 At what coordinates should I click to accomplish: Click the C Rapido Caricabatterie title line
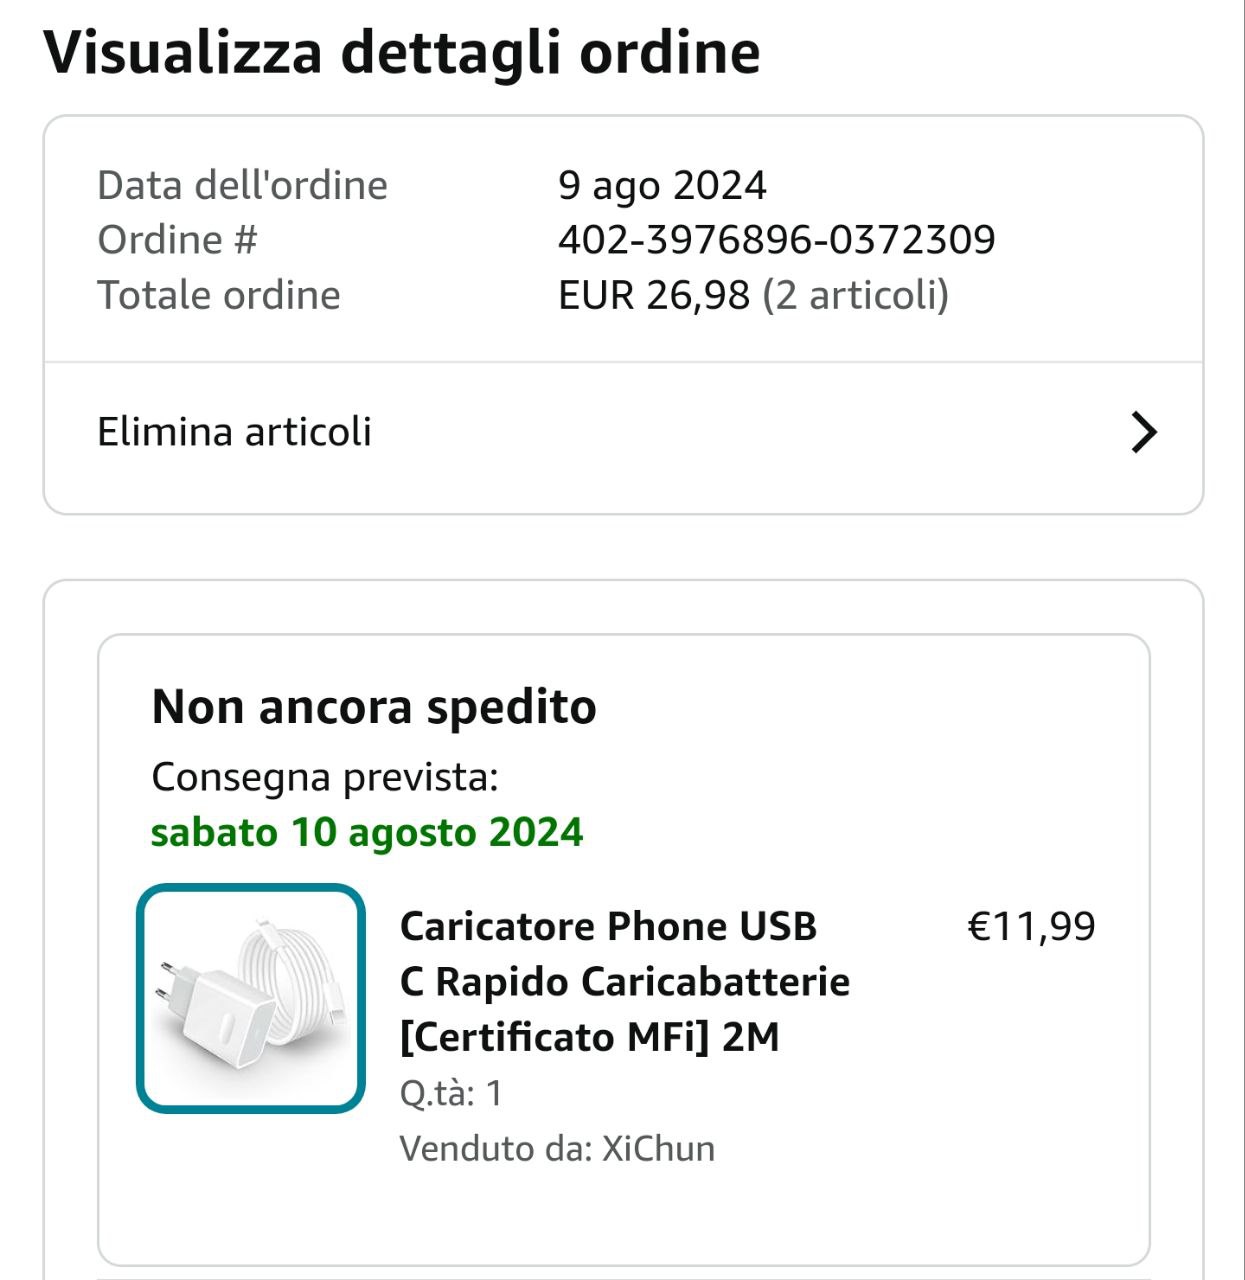(625, 982)
